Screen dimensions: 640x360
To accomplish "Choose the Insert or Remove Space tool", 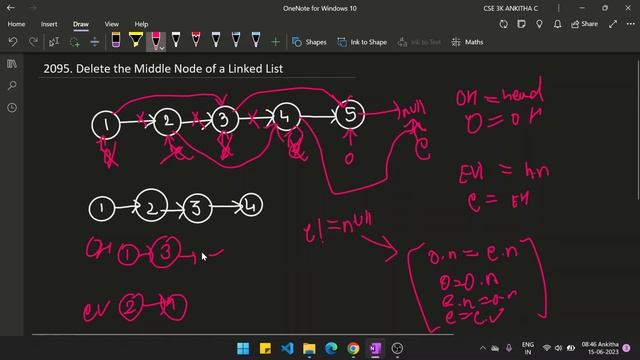I will [94, 42].
